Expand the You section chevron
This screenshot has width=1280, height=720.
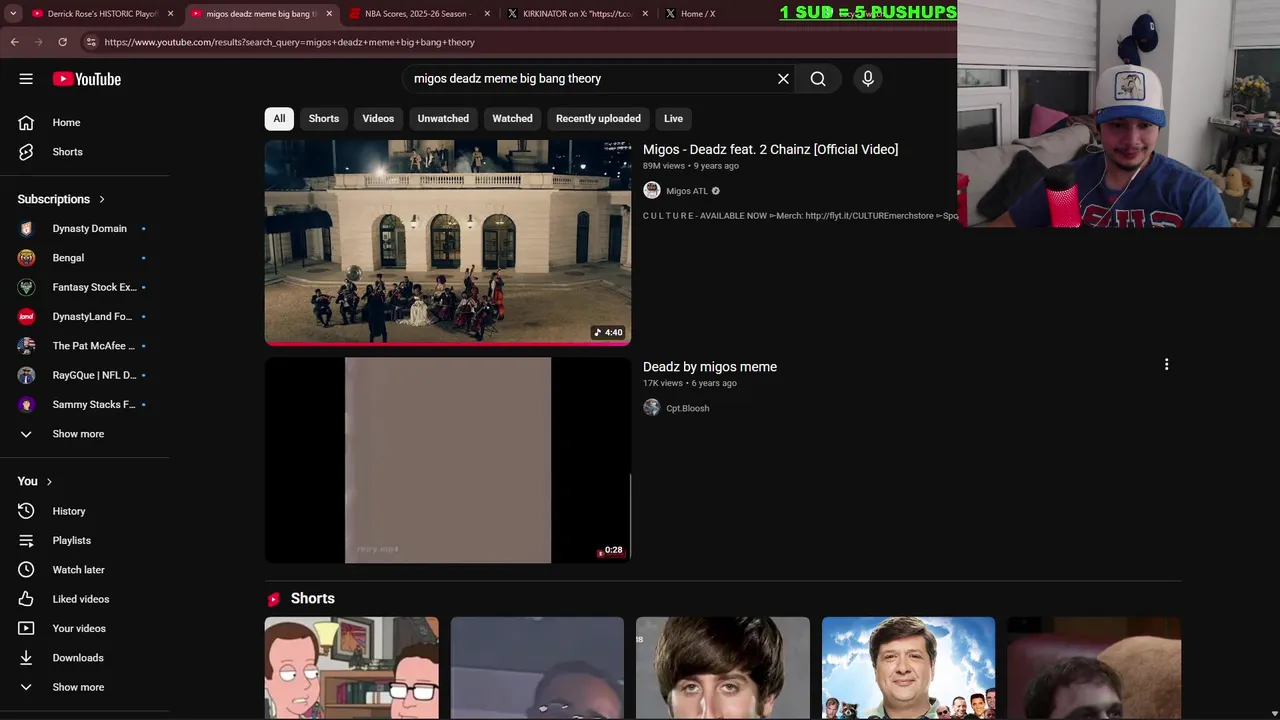(48, 481)
